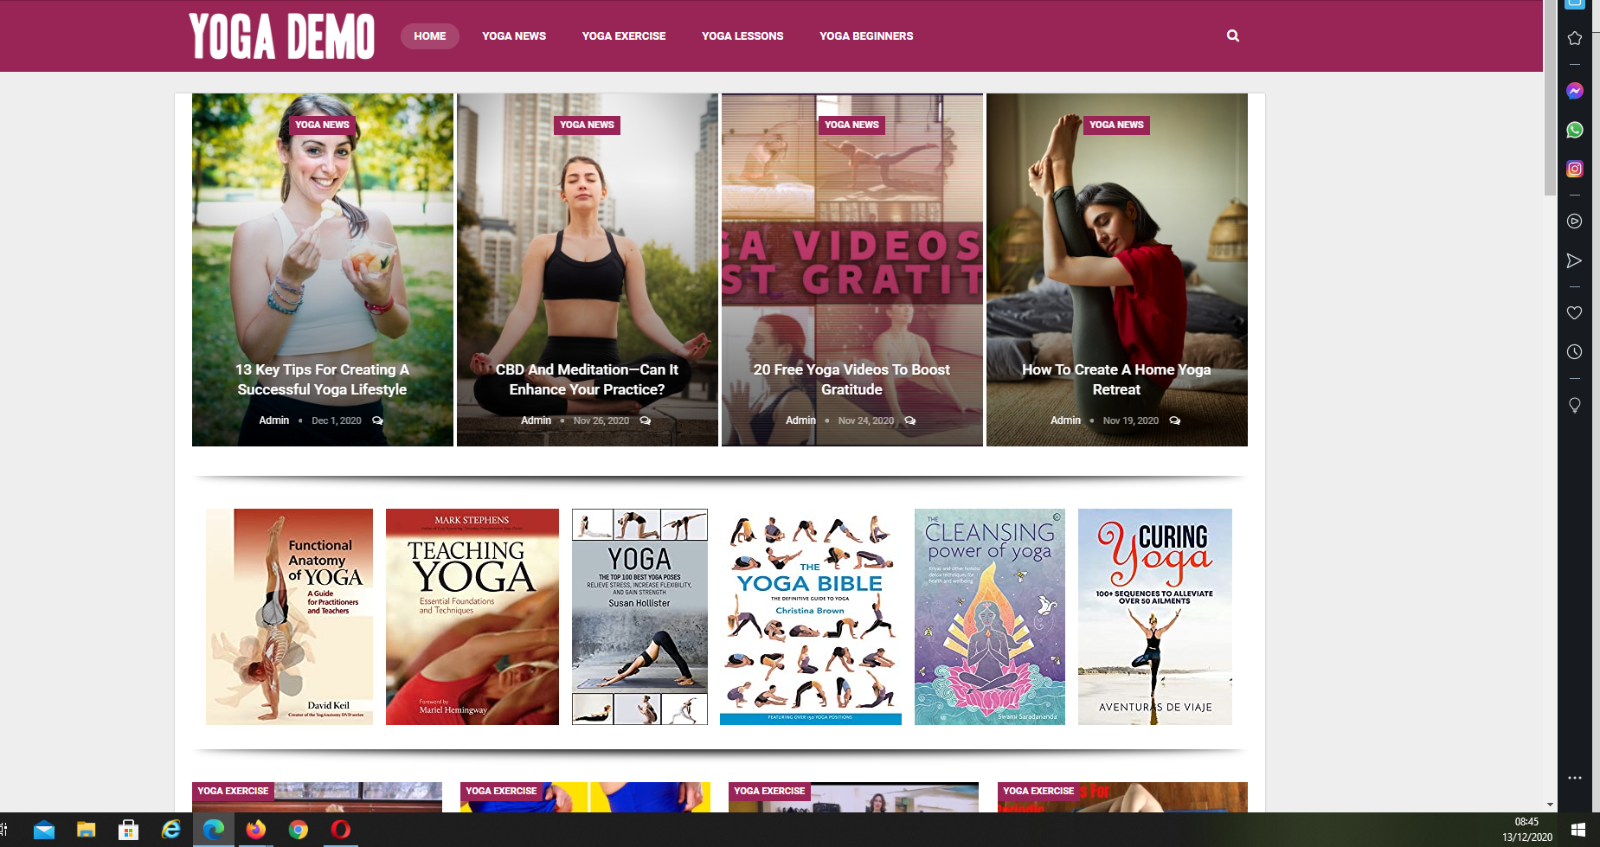Click the YOGA DEMO site logo
Screen dimensions: 1600x847
click(282, 37)
